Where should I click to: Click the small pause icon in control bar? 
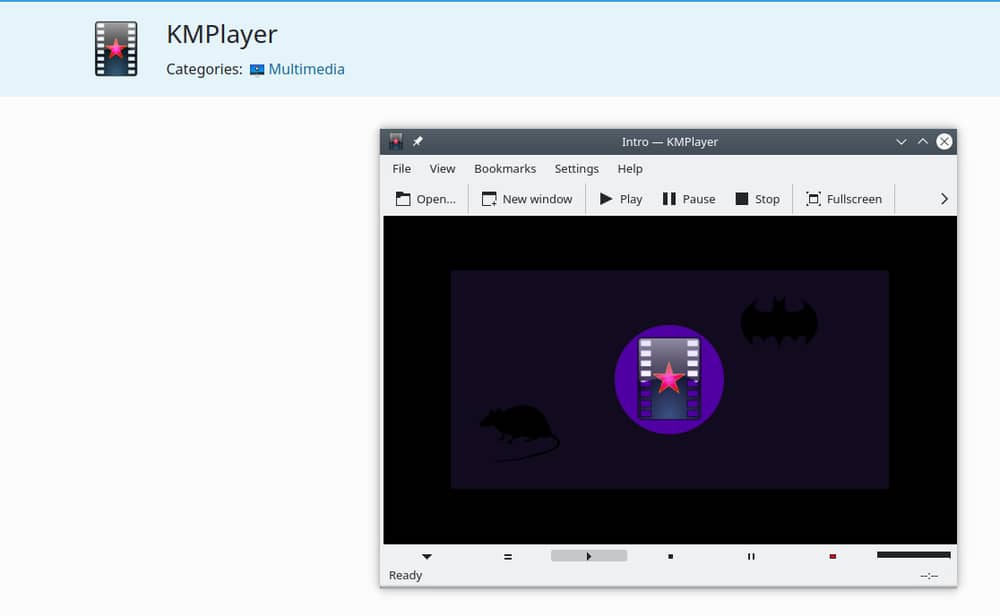(751, 557)
